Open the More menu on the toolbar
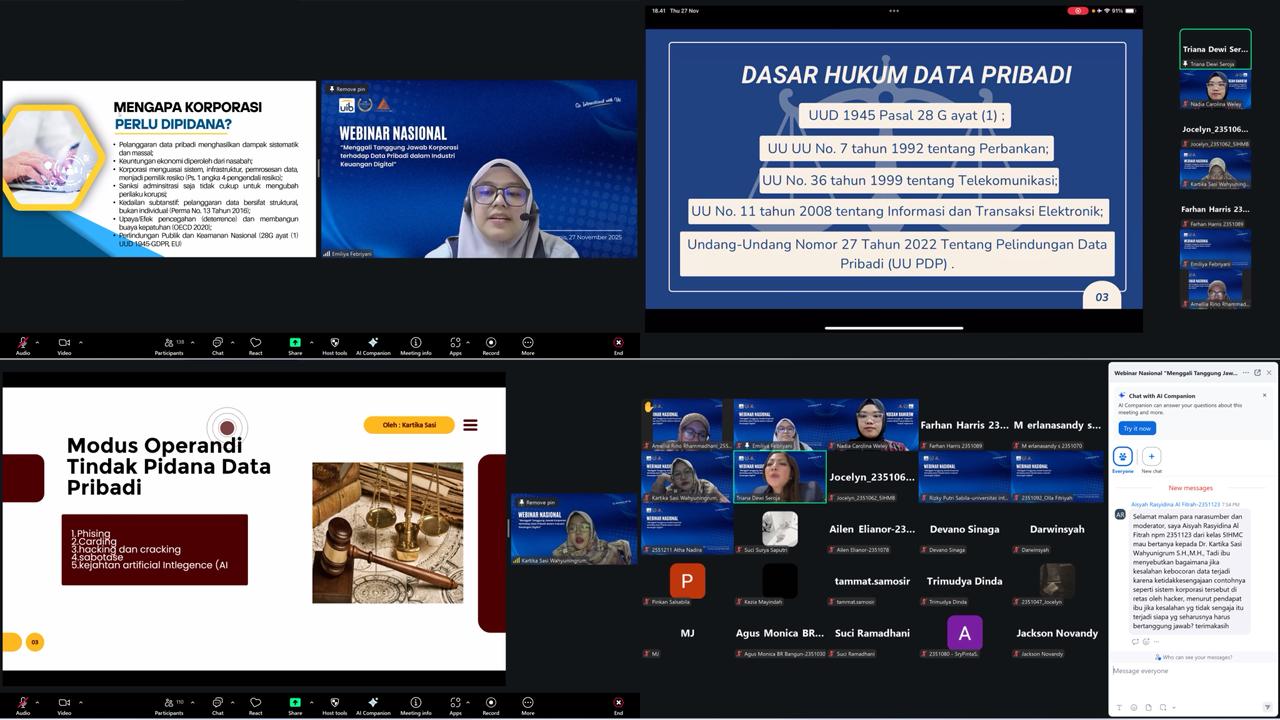This screenshot has height=720, width=1280. pyautogui.click(x=528, y=703)
